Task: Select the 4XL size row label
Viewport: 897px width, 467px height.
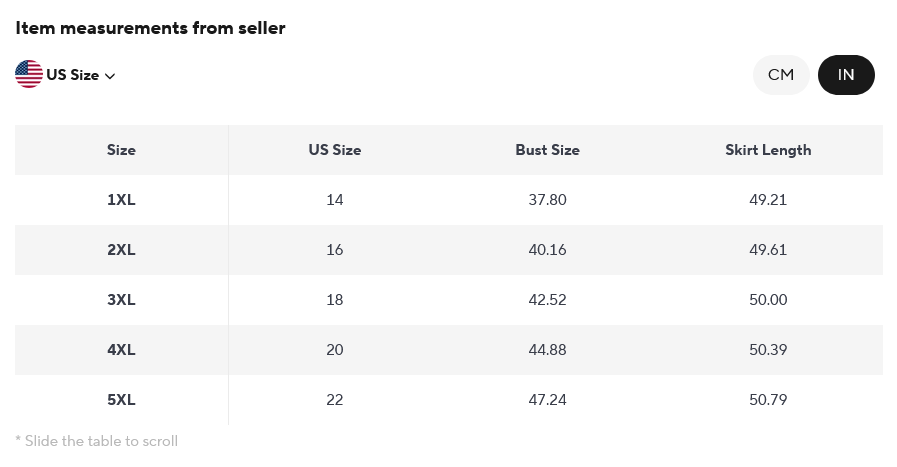Action: 121,350
